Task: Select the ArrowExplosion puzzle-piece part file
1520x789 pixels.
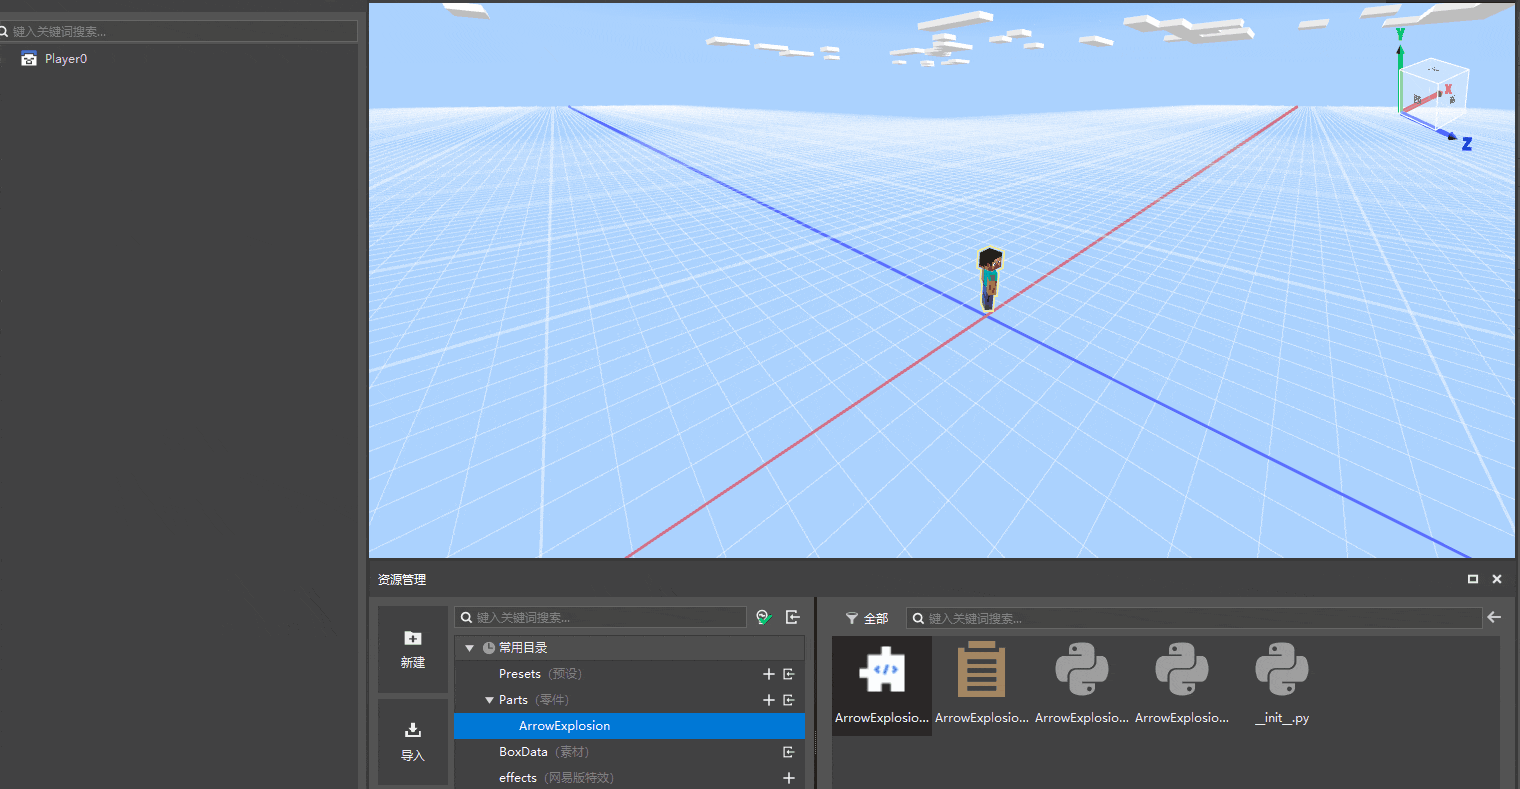Action: point(881,682)
